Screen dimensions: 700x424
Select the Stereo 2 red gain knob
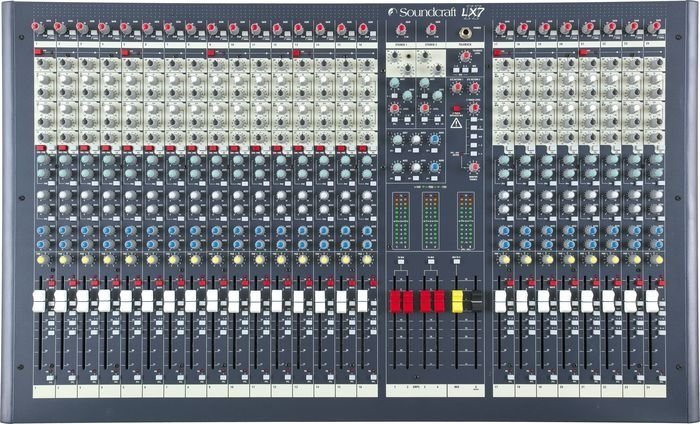point(431,29)
